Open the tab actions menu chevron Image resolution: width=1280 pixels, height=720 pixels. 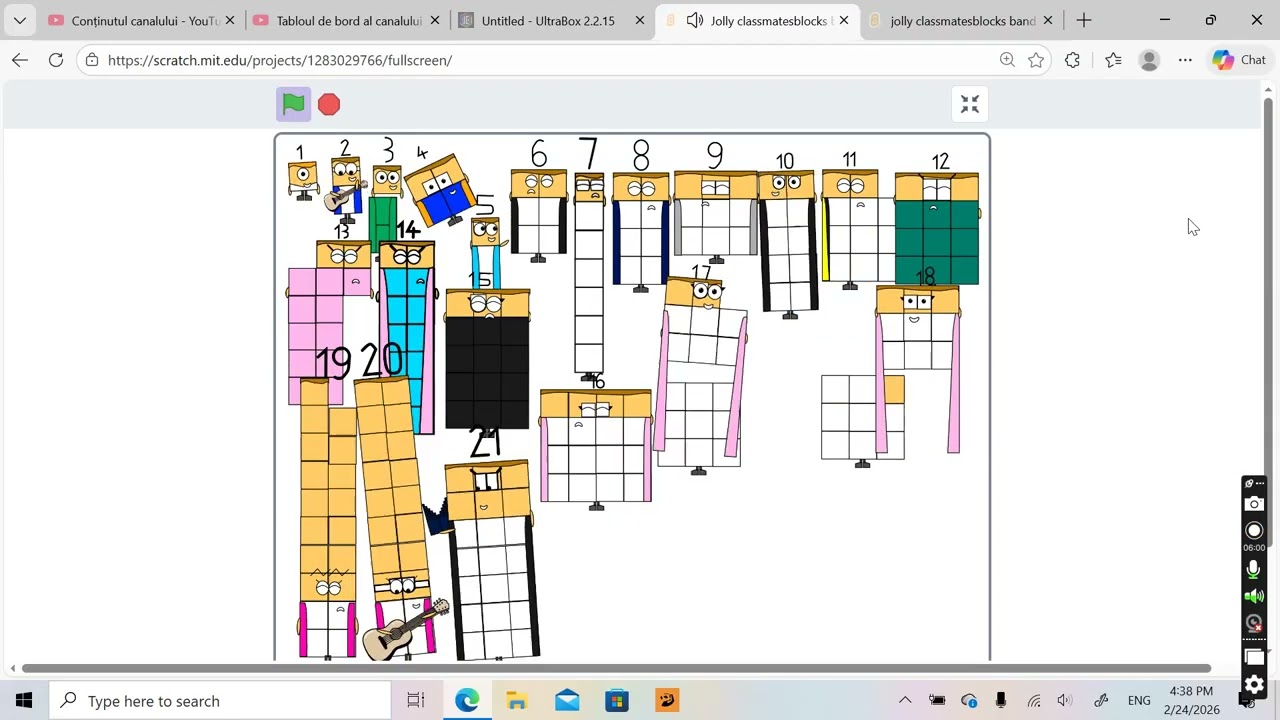[19, 20]
